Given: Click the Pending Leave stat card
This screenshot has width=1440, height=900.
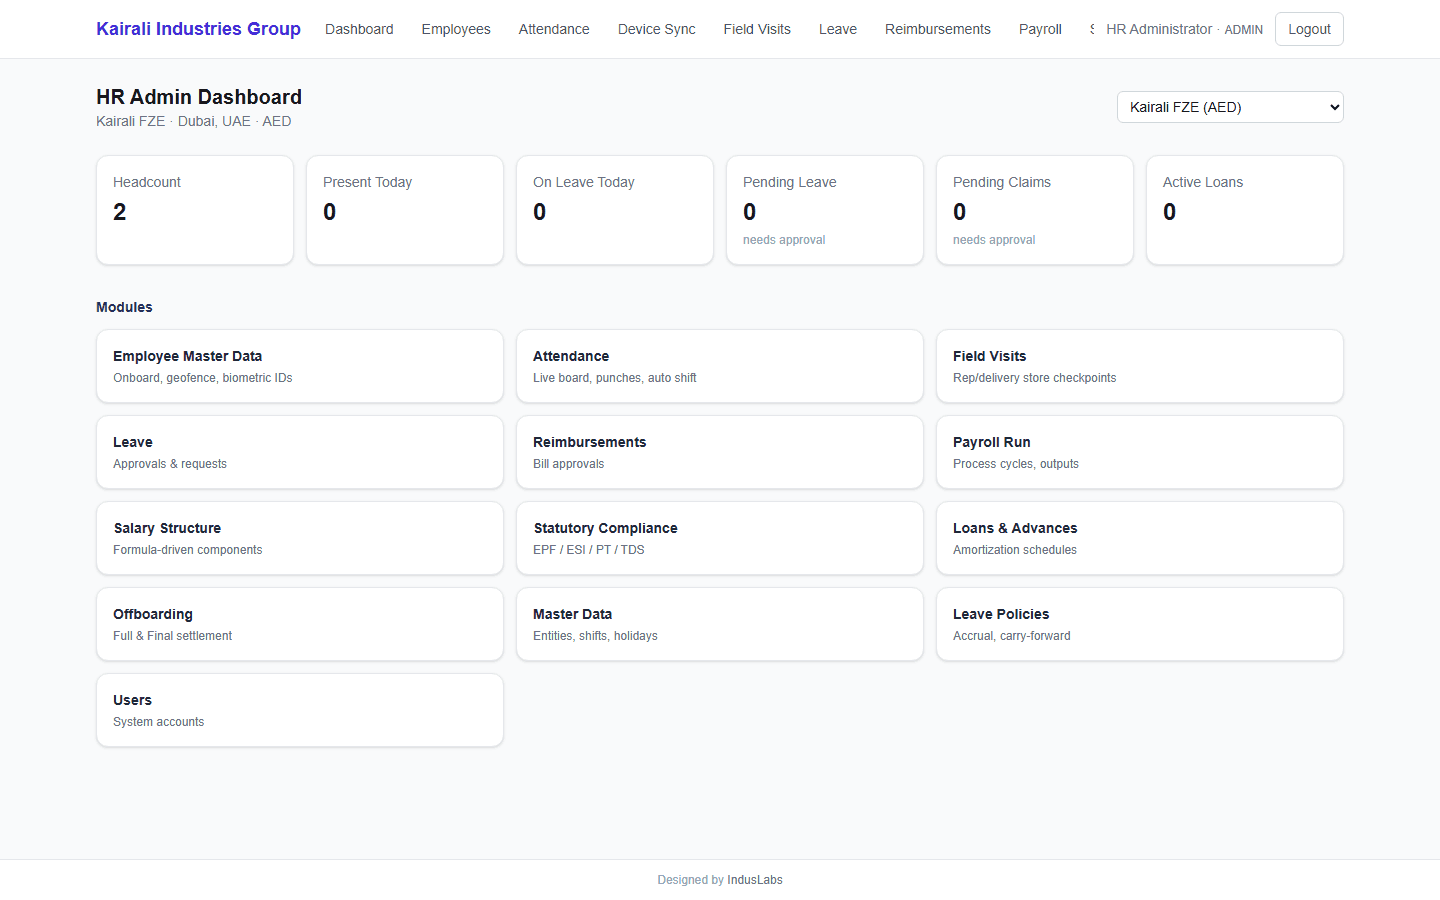Looking at the screenshot, I should pyautogui.click(x=825, y=210).
